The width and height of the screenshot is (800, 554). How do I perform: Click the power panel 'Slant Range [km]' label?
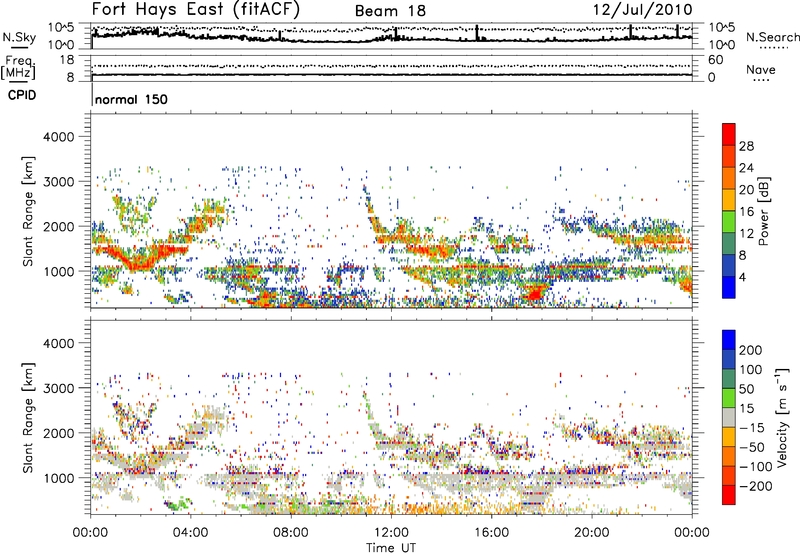point(28,211)
